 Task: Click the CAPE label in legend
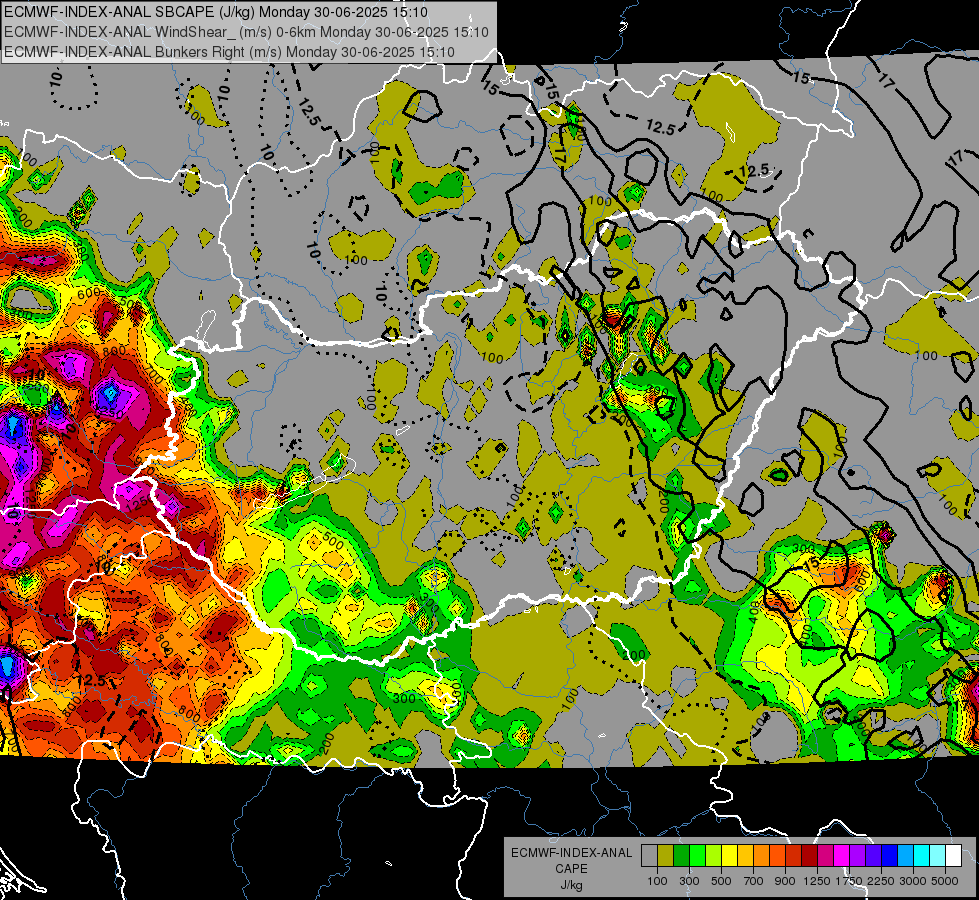571,869
